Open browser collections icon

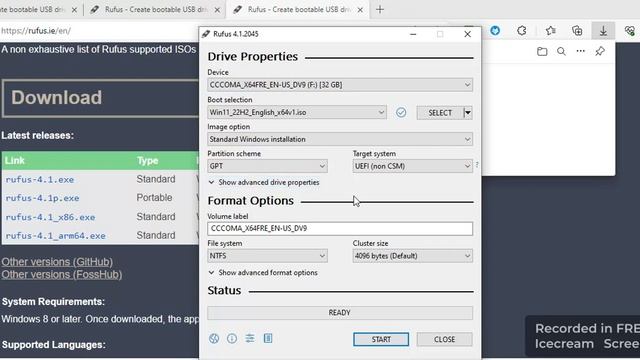click(x=577, y=31)
